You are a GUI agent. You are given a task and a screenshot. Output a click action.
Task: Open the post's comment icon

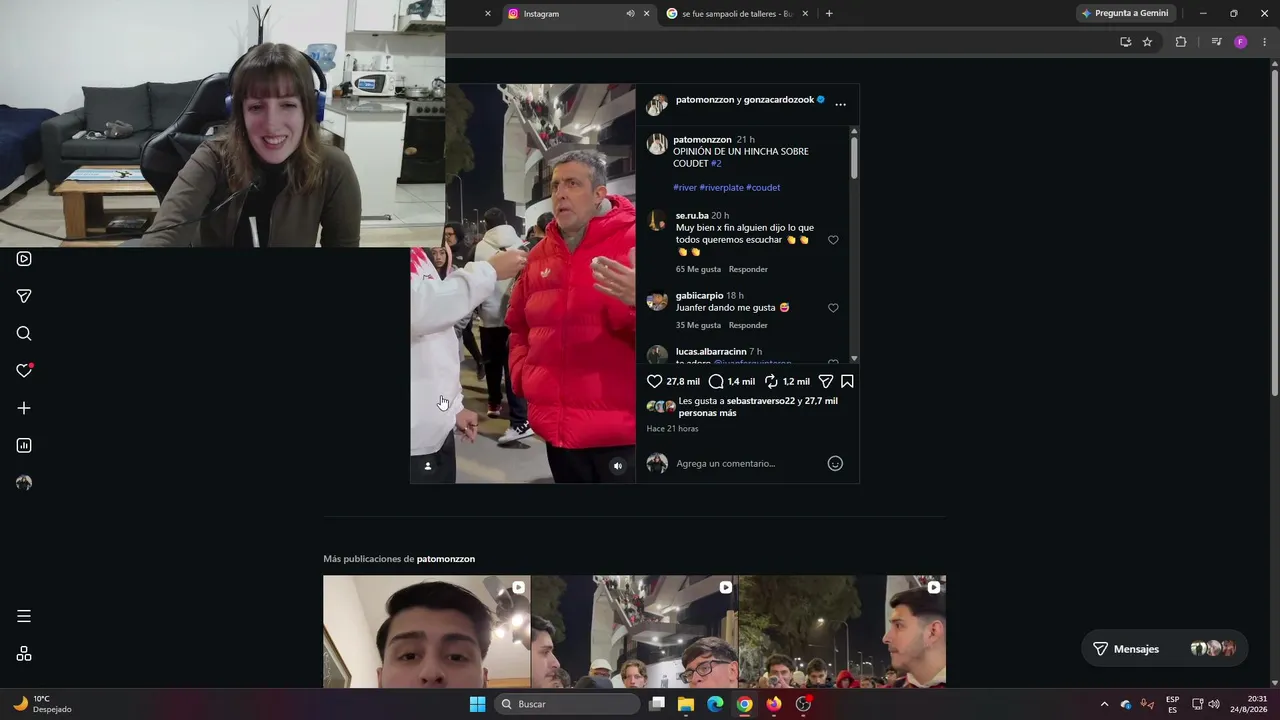[x=716, y=381]
